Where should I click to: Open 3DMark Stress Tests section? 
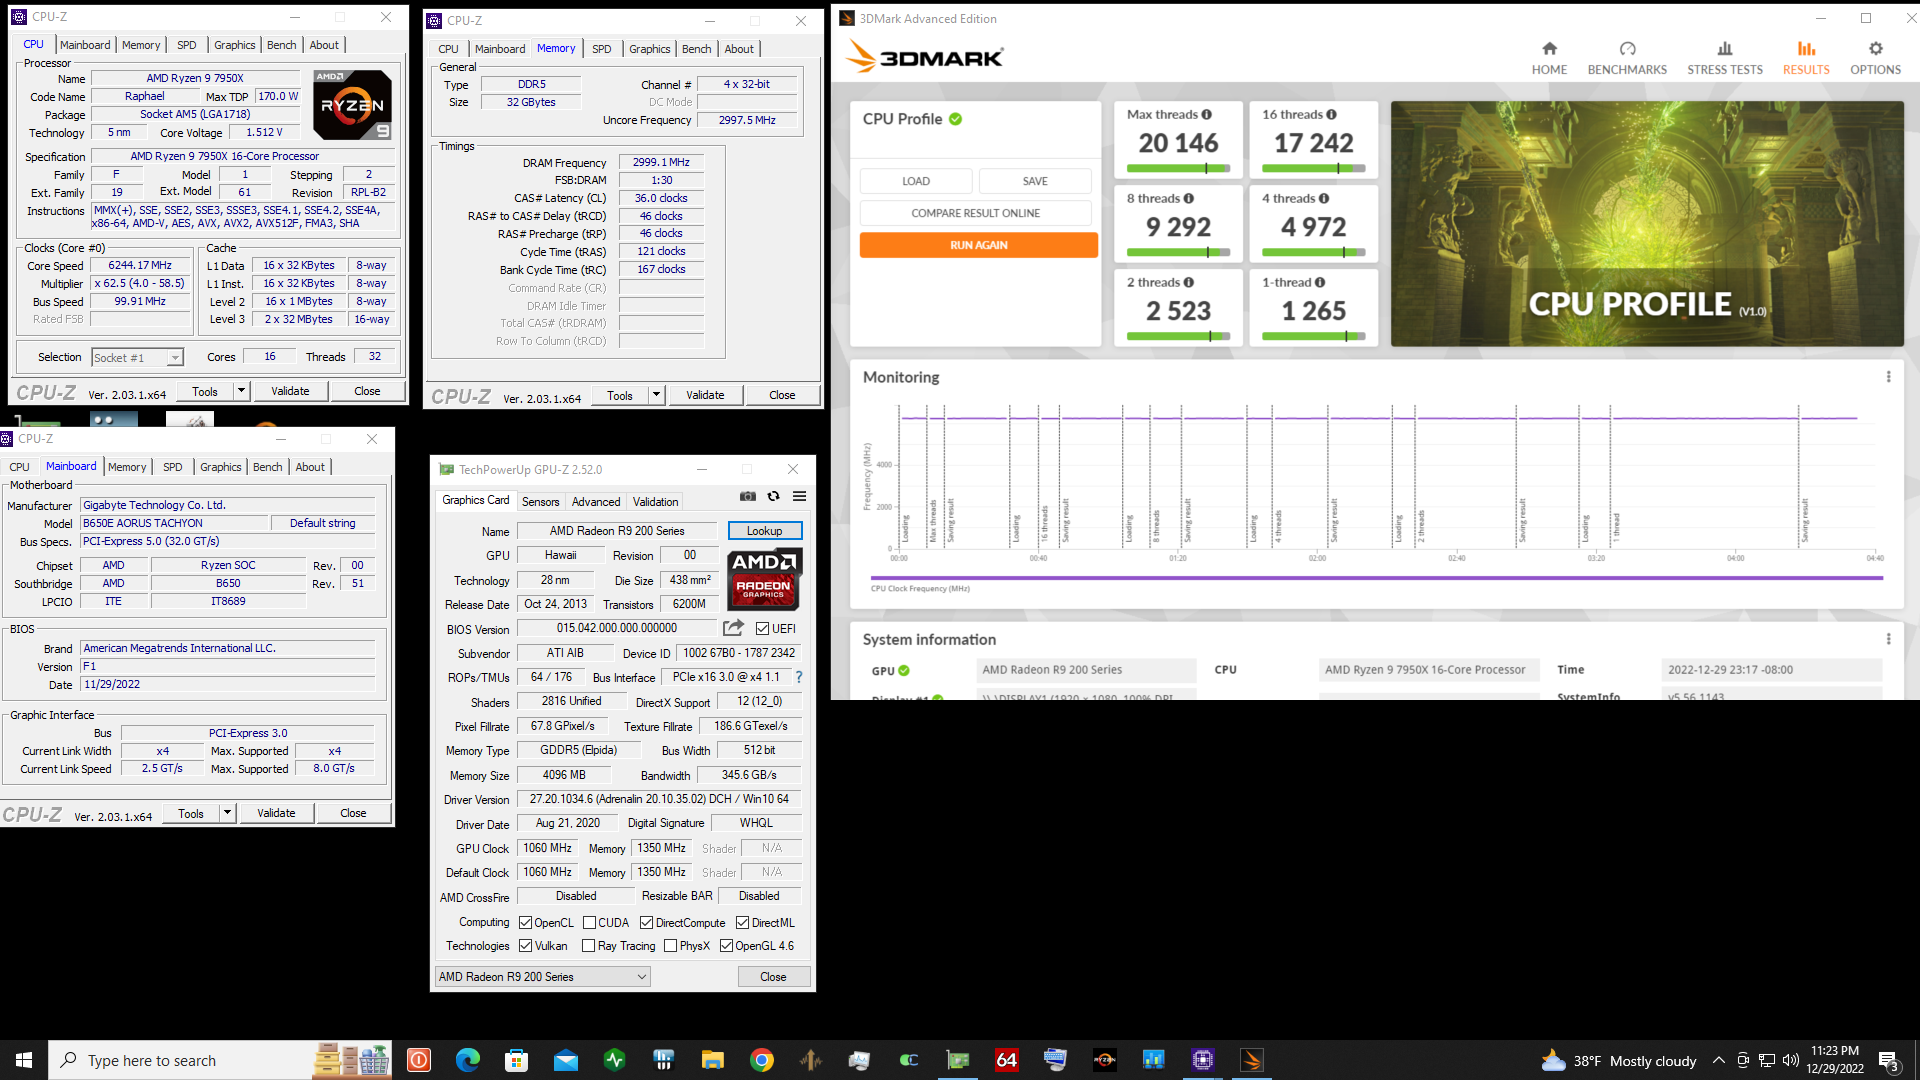pyautogui.click(x=1725, y=58)
